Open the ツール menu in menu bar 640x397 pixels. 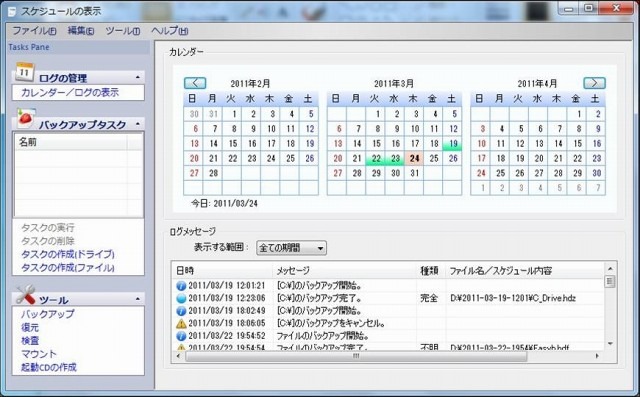[x=122, y=31]
